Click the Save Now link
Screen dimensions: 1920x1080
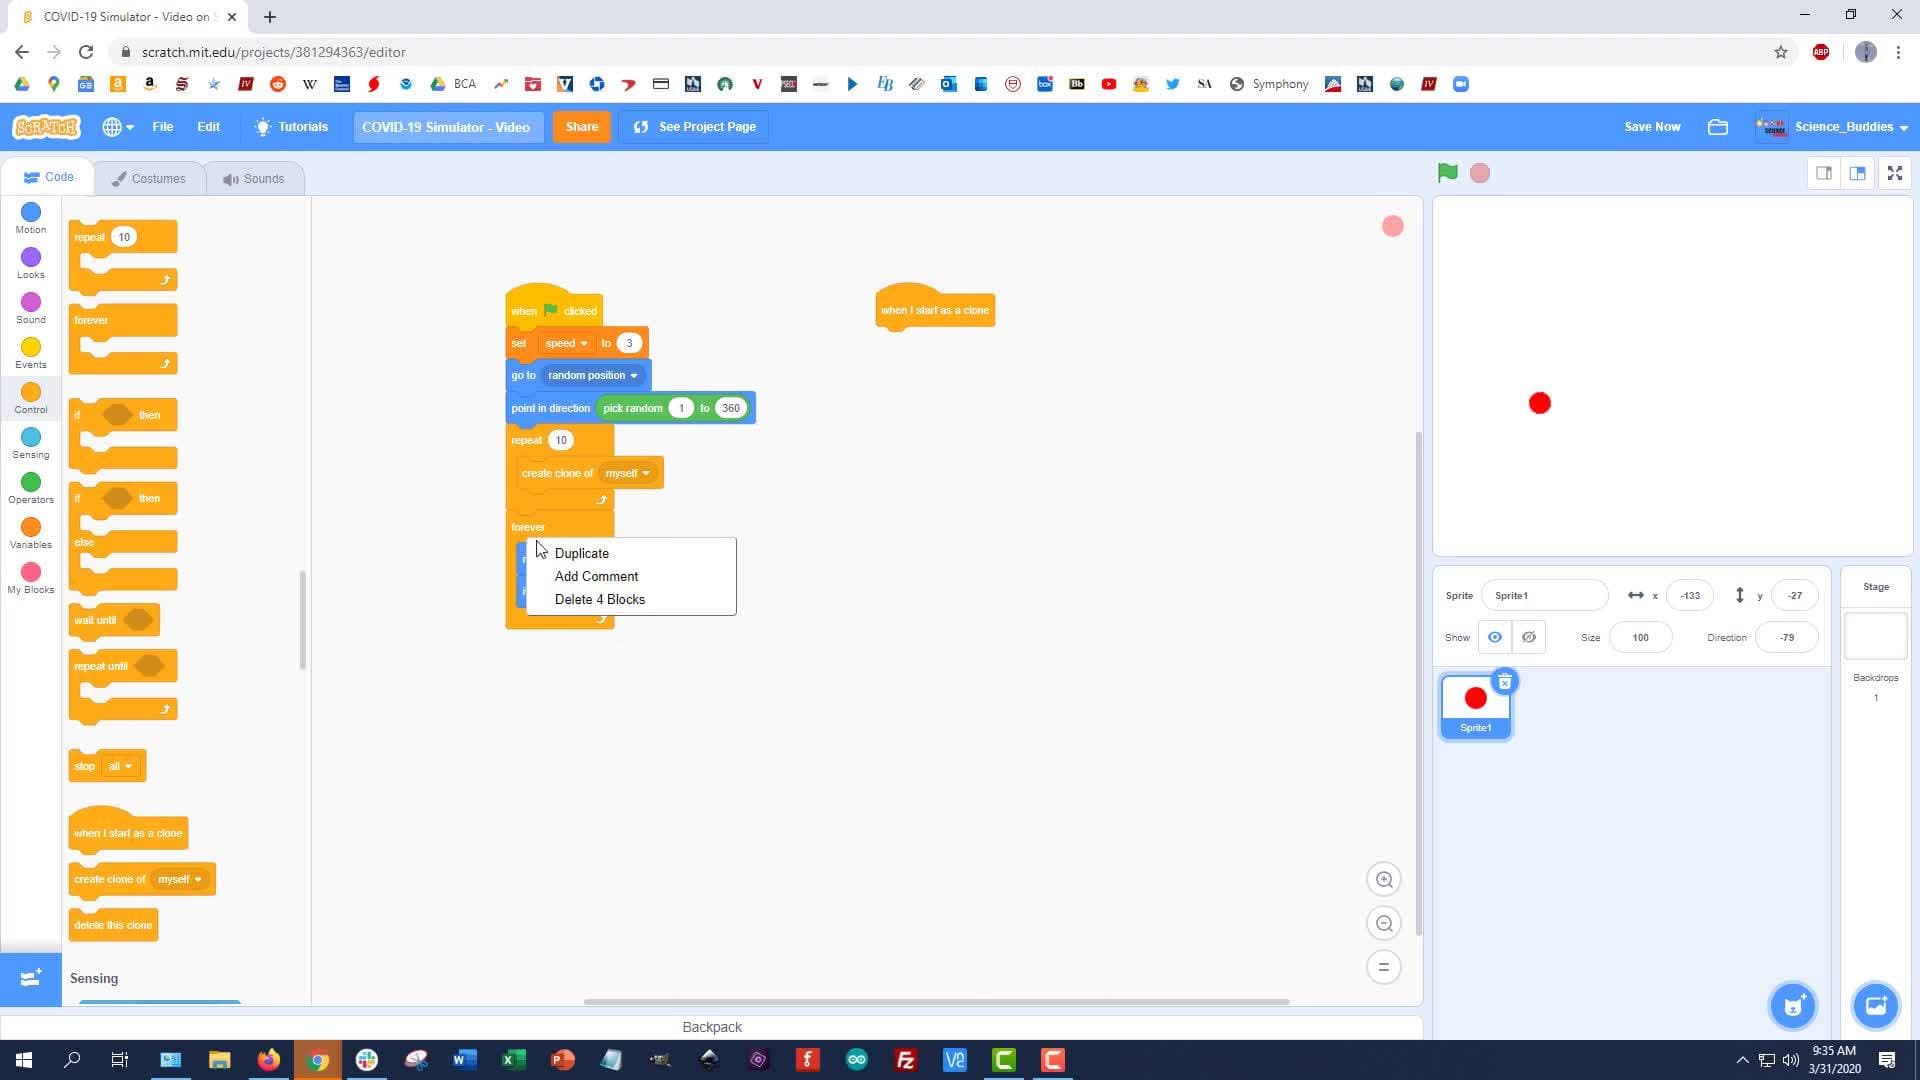tap(1652, 126)
